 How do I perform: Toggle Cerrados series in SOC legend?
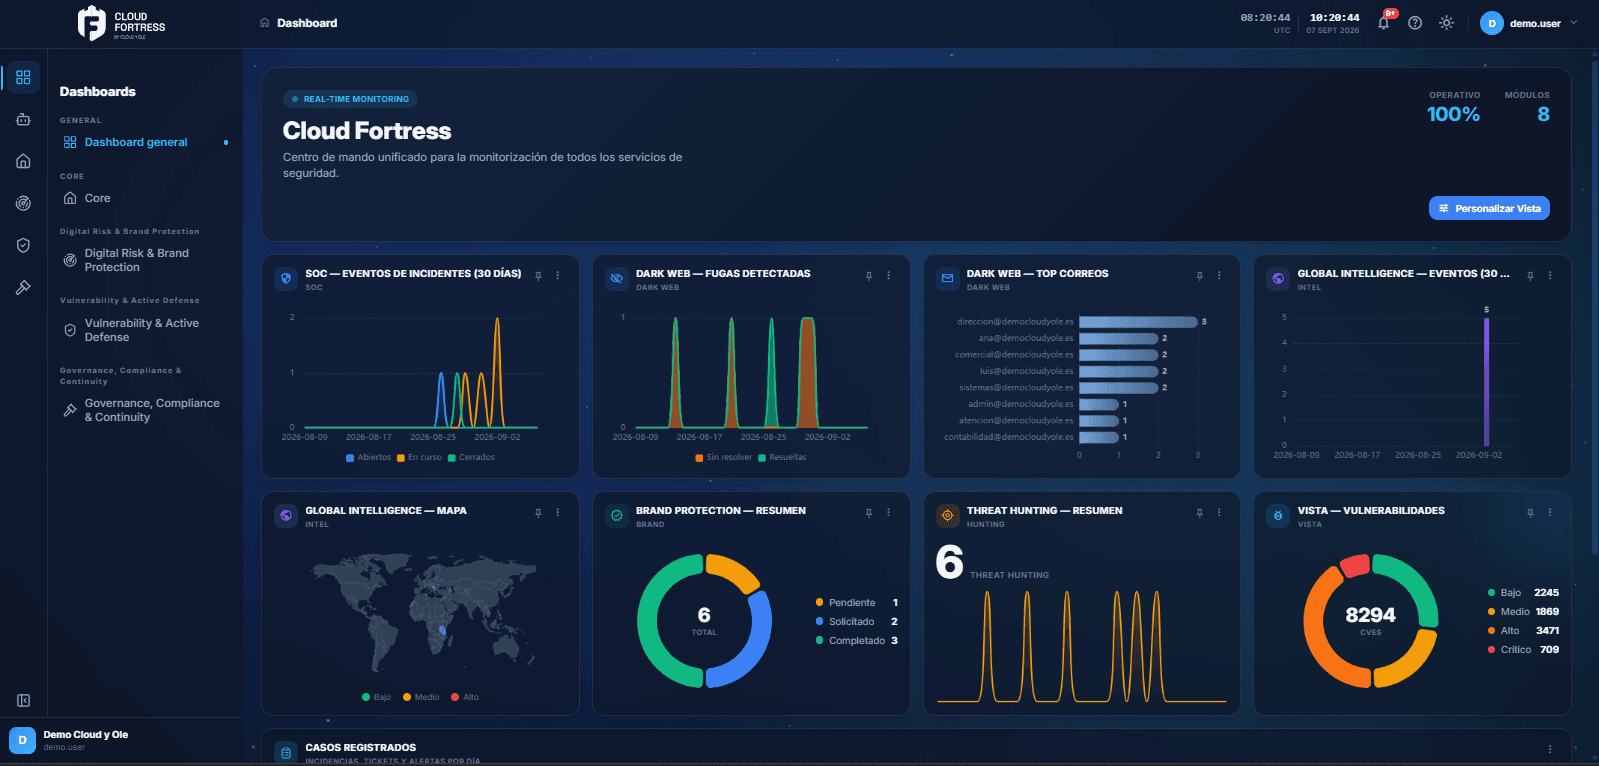coord(471,458)
